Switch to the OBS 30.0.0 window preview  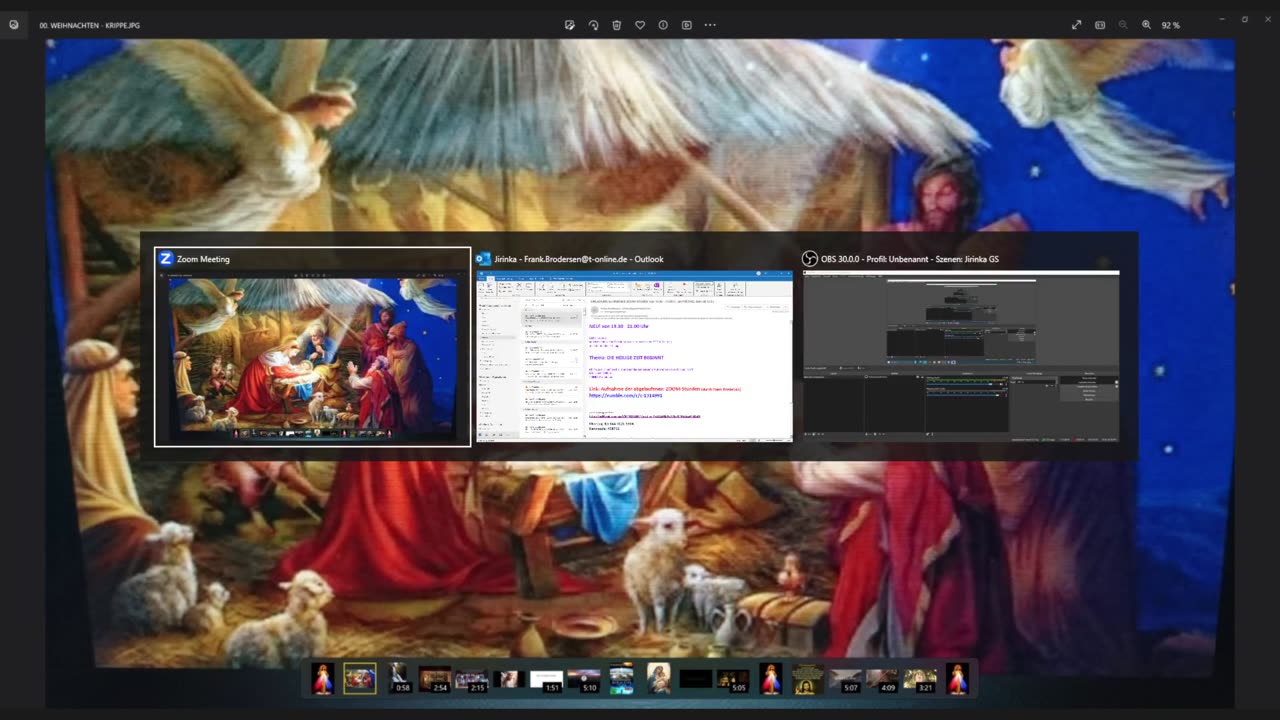[961, 356]
